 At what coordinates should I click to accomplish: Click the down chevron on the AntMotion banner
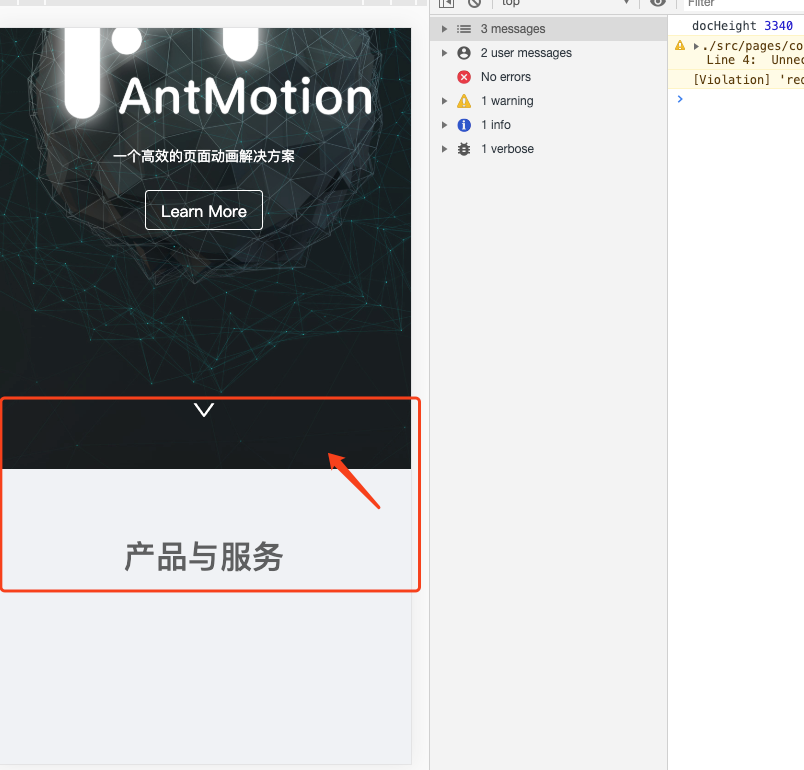point(204,409)
